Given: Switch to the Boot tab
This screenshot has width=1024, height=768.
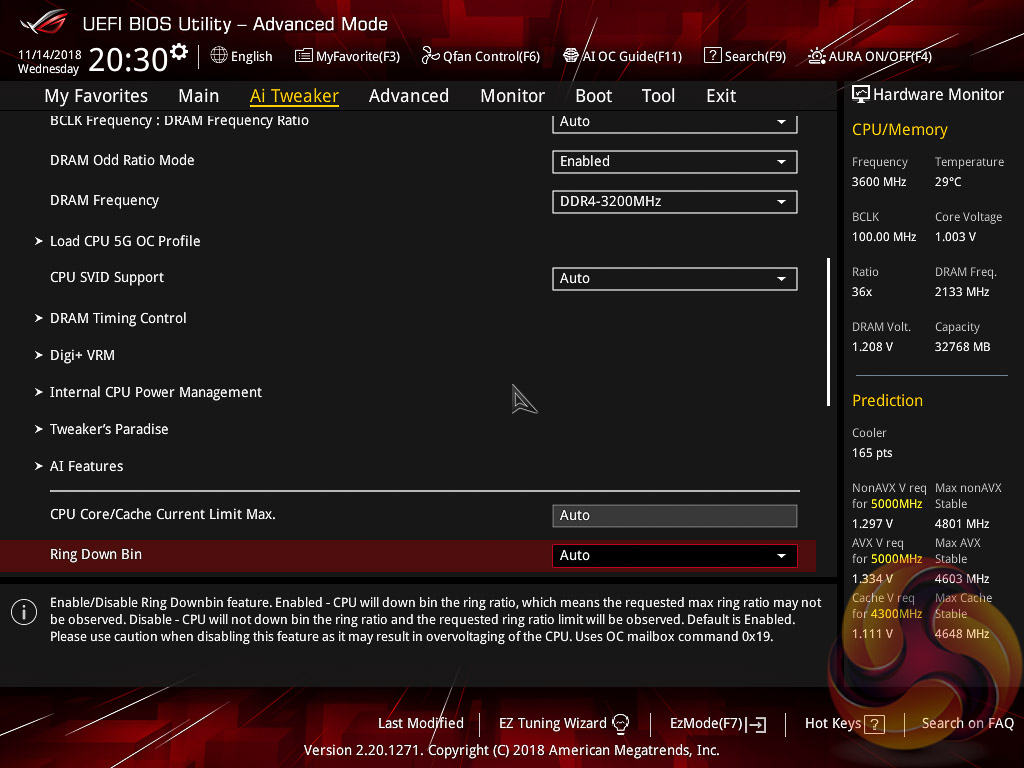Looking at the screenshot, I should [x=594, y=96].
